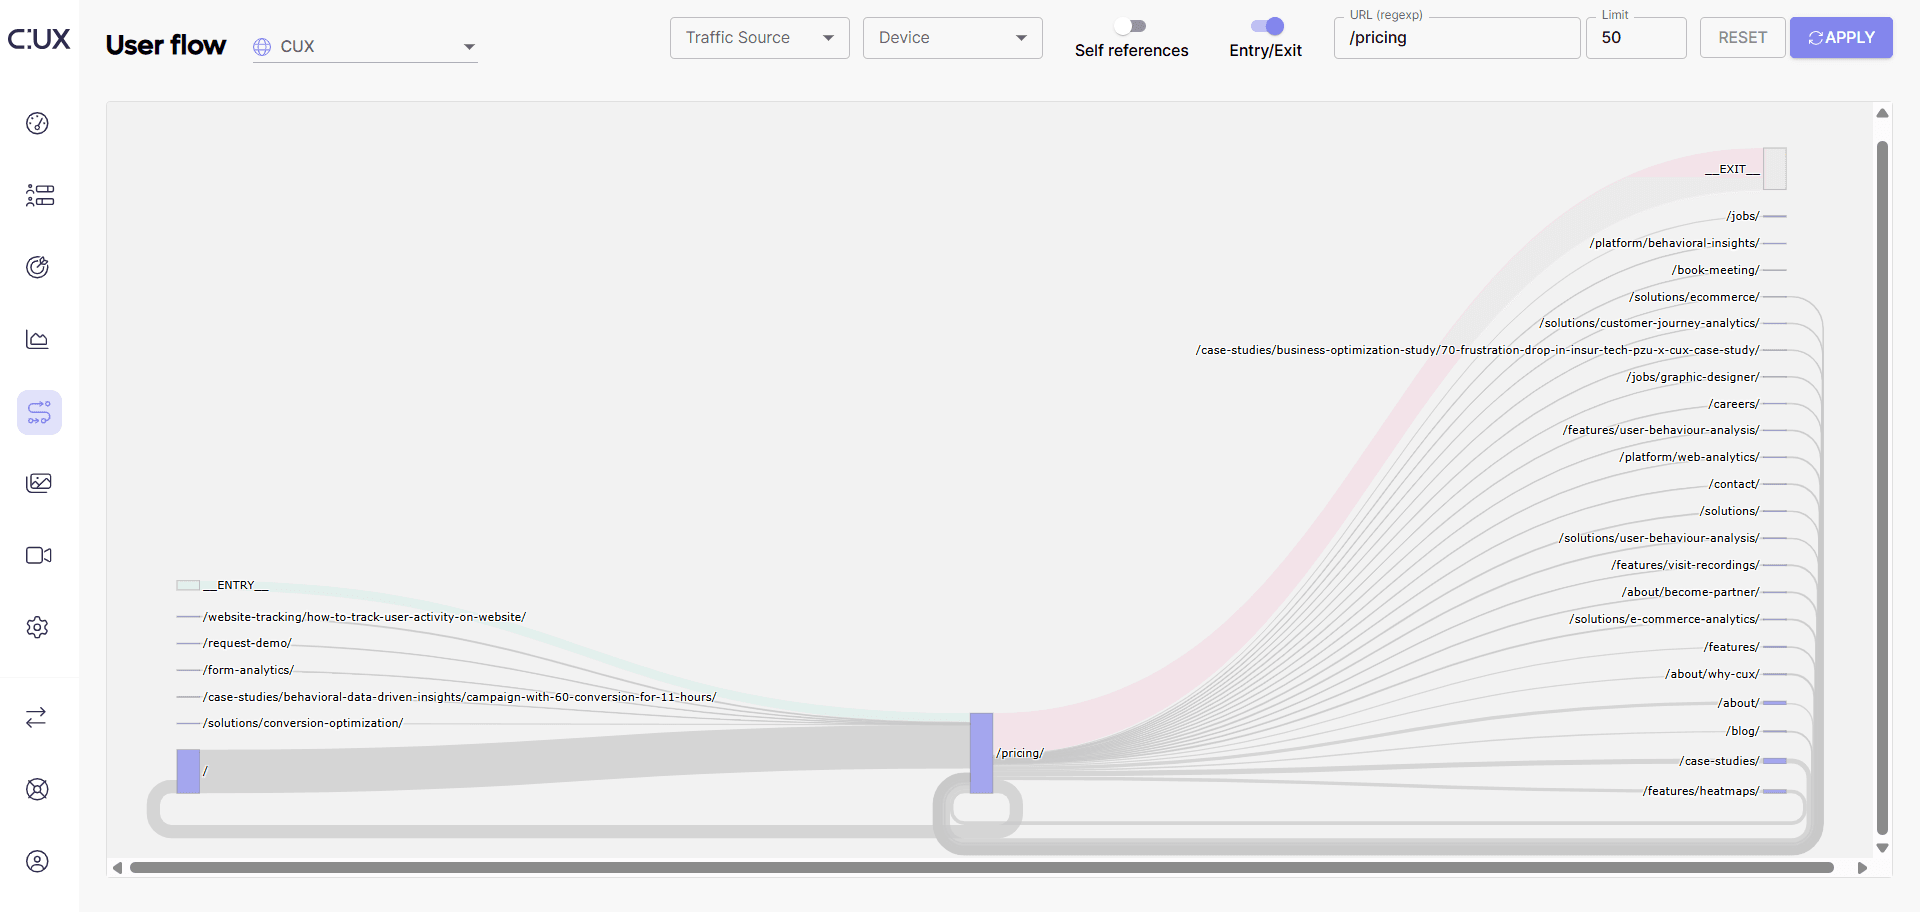Viewport: 1920px width, 912px height.
Task: Click the /platform/behavioral-insights/ node label
Action: point(1674,243)
